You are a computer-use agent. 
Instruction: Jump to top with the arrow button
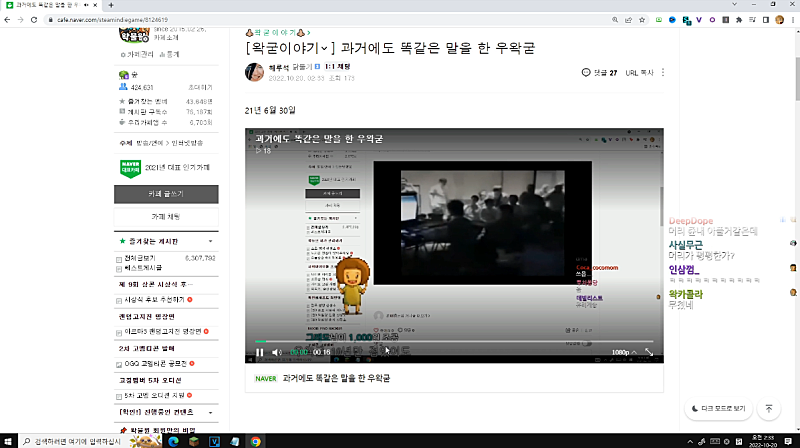tap(769, 409)
